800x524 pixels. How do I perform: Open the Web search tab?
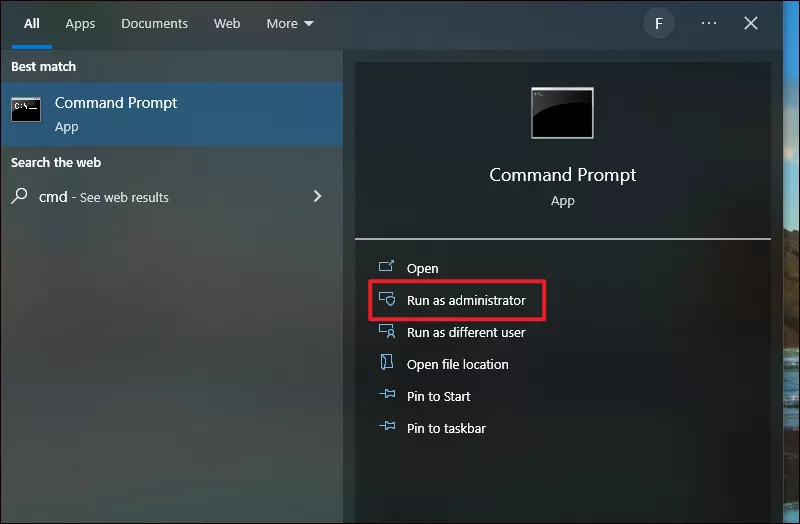point(227,23)
